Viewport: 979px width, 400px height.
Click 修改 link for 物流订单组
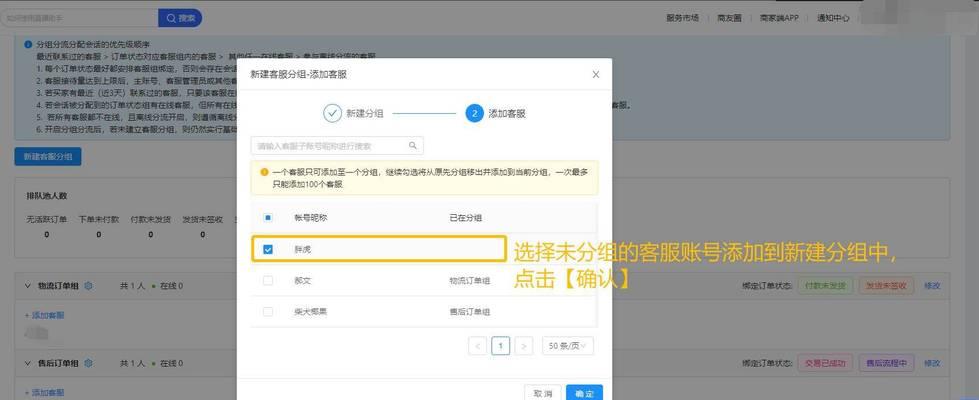pos(932,286)
